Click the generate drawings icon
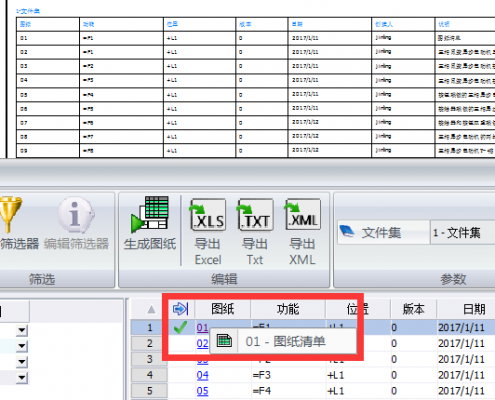 coord(150,214)
